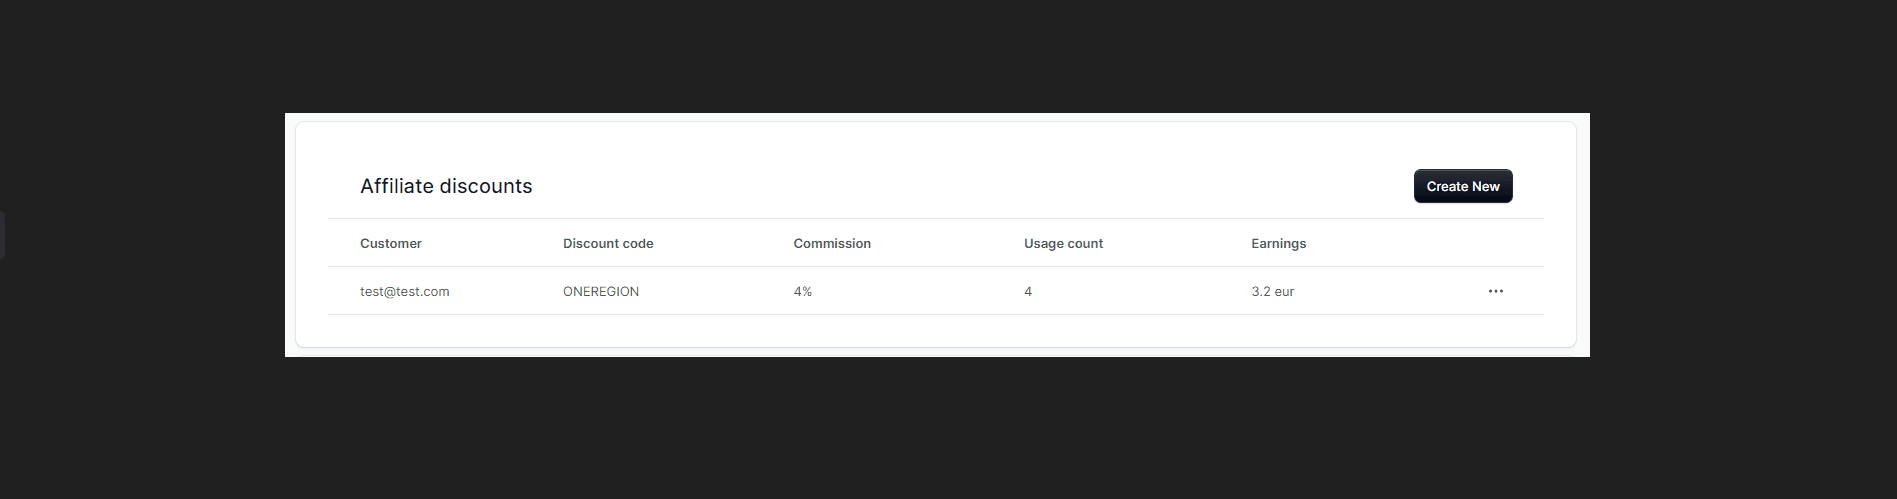
Task: Expand the collapsed sidebar handle at left edge
Action: (x=2, y=235)
